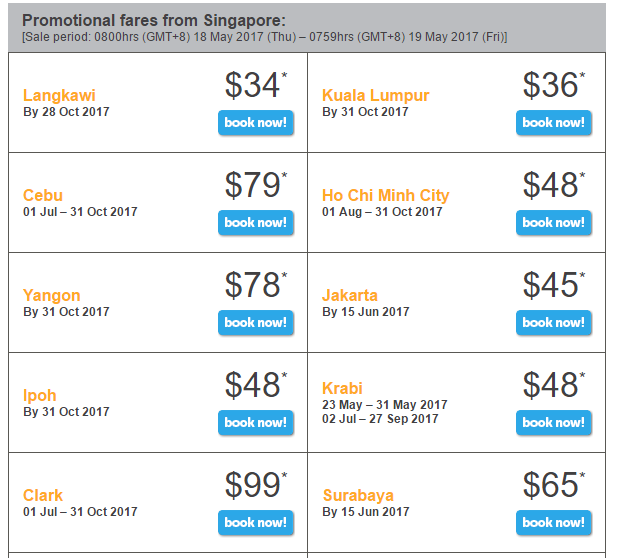Open the Kuala Lumpur destination link

click(376, 96)
